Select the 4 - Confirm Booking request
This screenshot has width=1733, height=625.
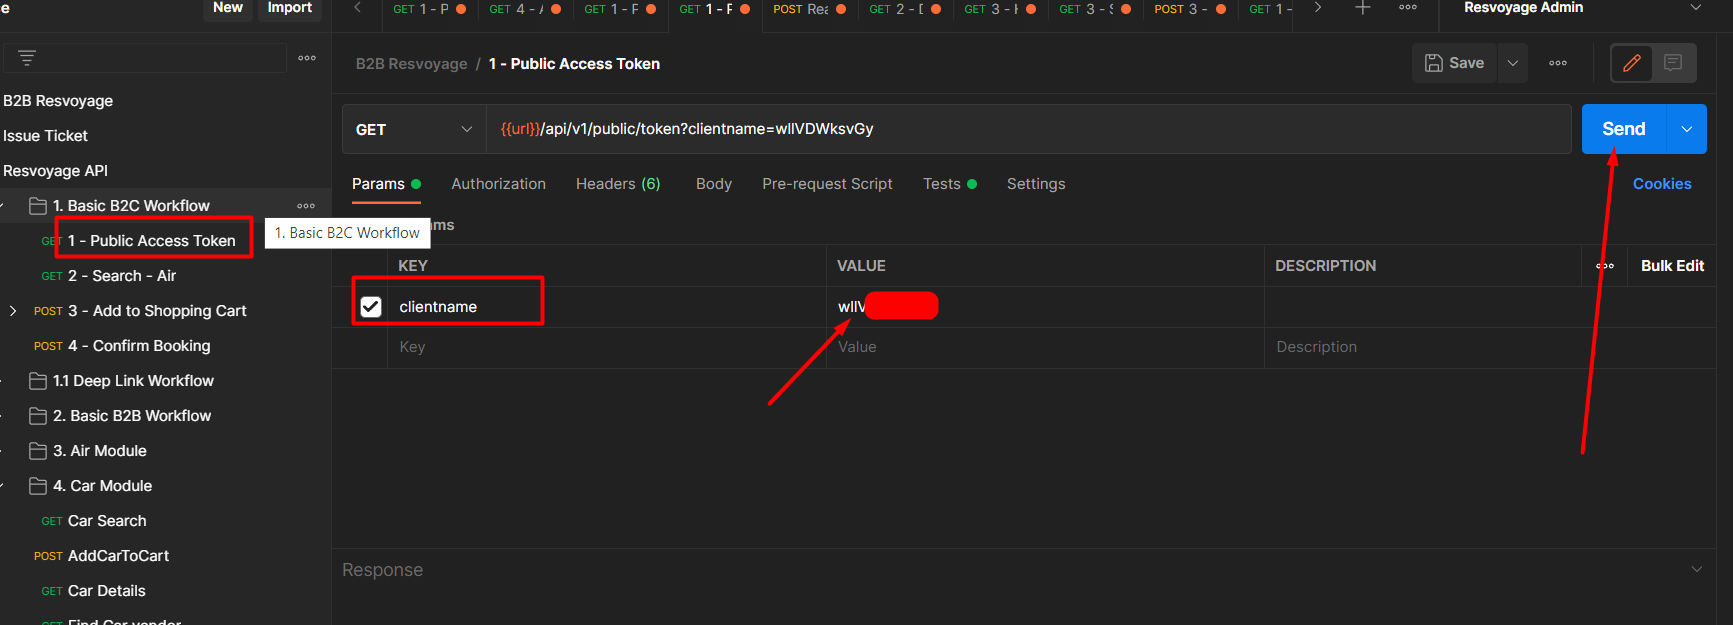click(139, 346)
